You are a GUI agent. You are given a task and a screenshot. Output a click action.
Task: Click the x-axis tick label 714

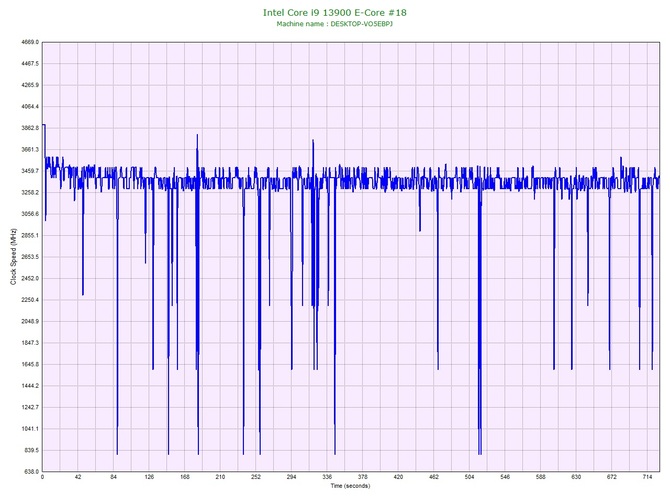click(x=647, y=477)
